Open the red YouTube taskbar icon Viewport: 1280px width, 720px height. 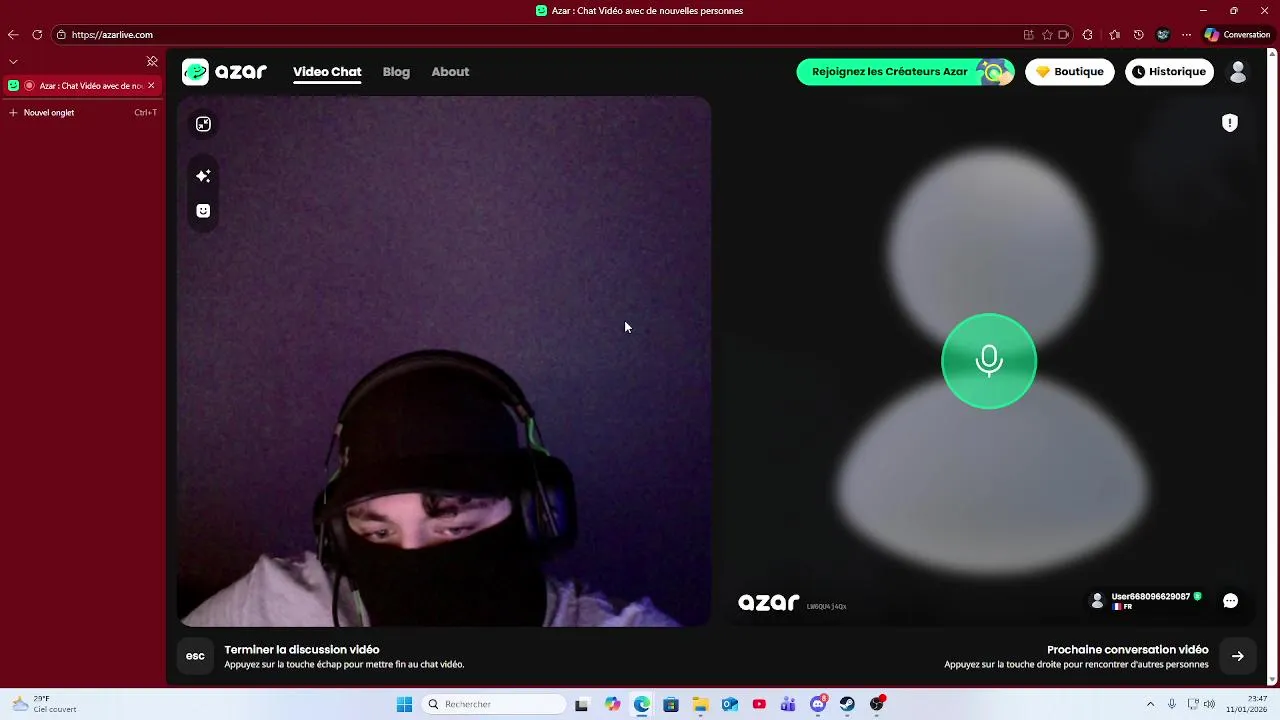pyautogui.click(x=760, y=705)
